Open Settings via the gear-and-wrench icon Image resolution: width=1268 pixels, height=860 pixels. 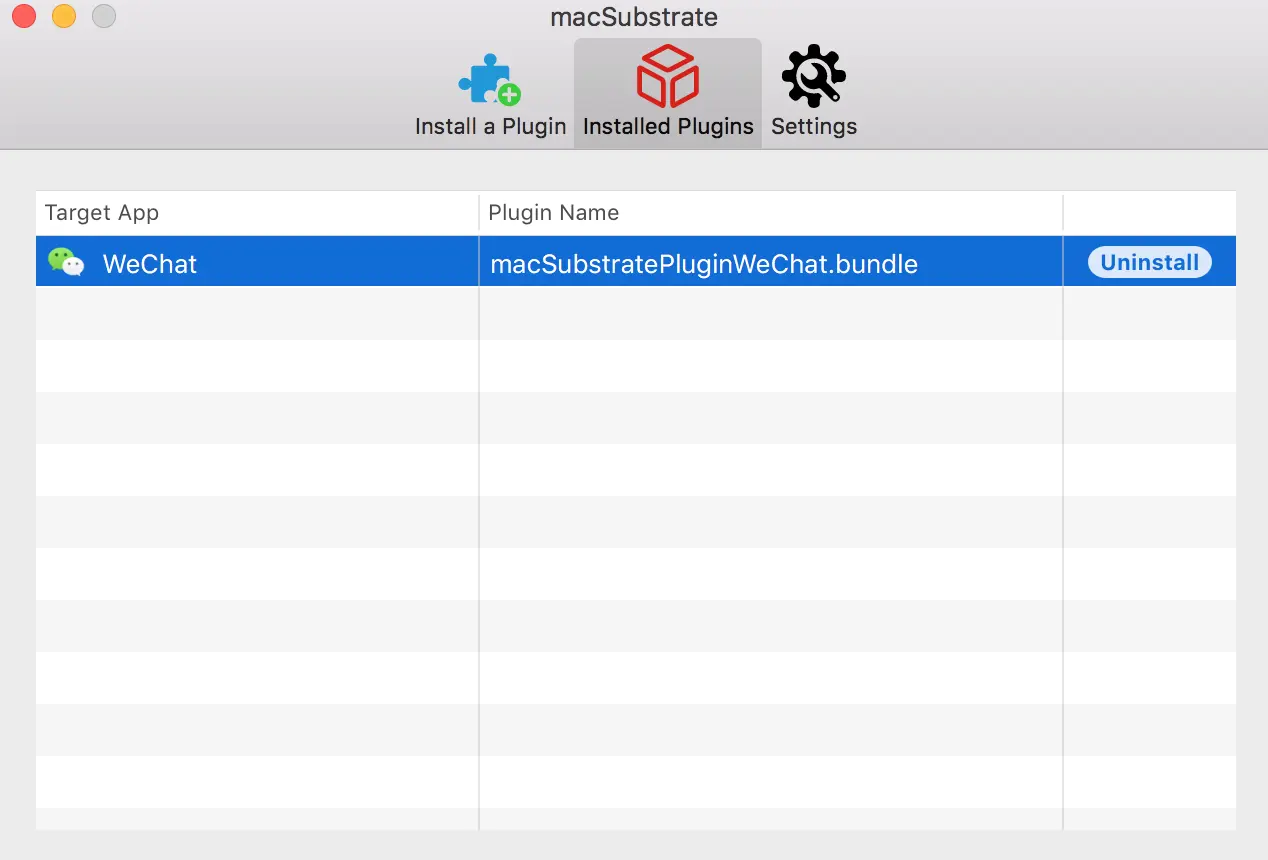click(813, 73)
